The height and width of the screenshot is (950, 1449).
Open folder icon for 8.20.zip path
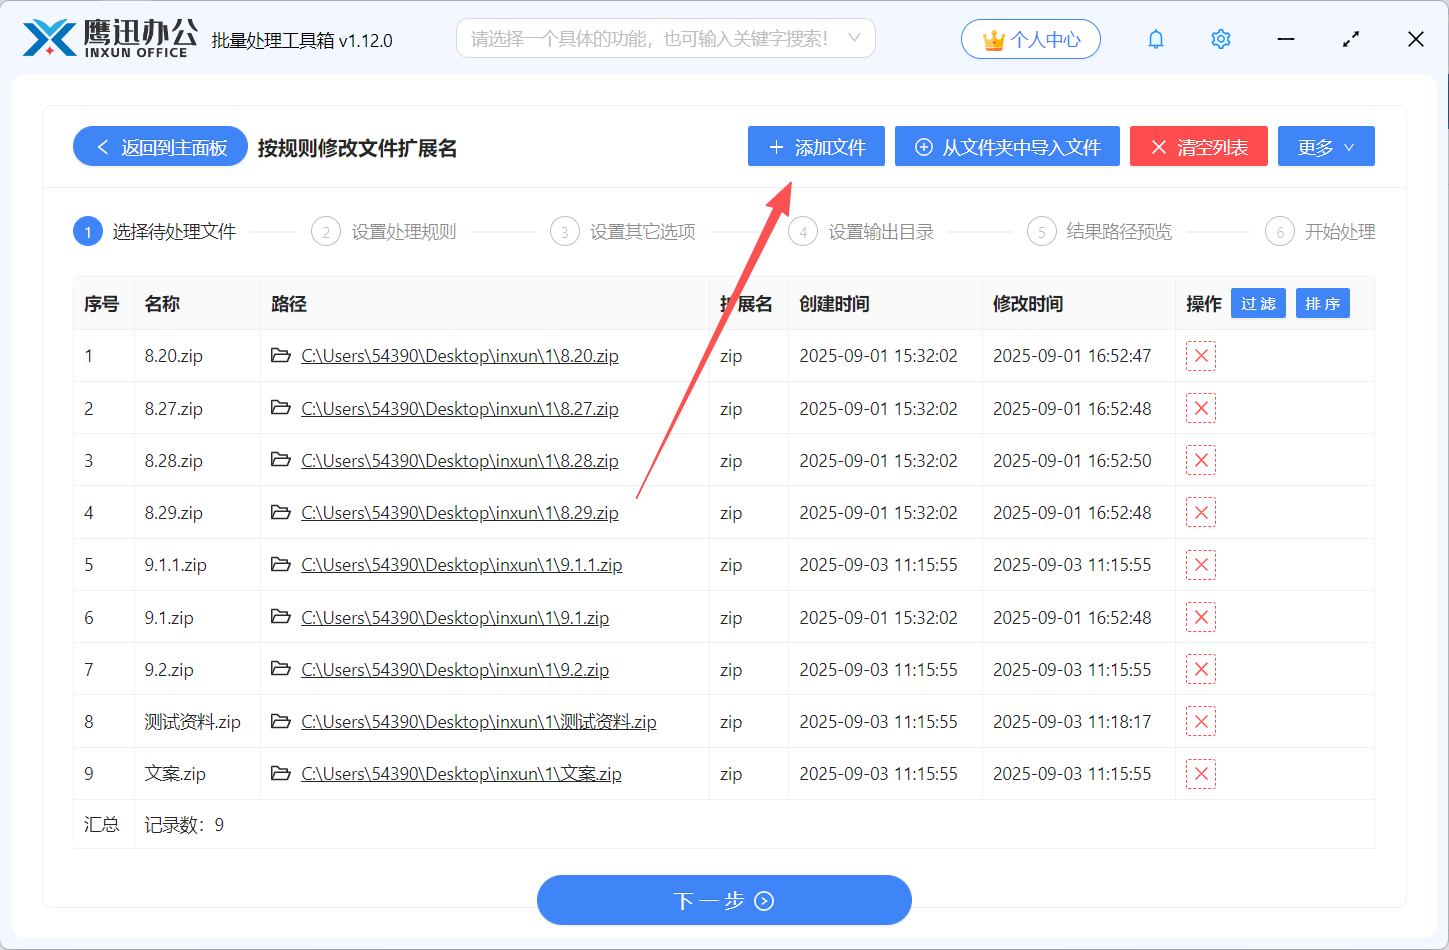pos(281,355)
